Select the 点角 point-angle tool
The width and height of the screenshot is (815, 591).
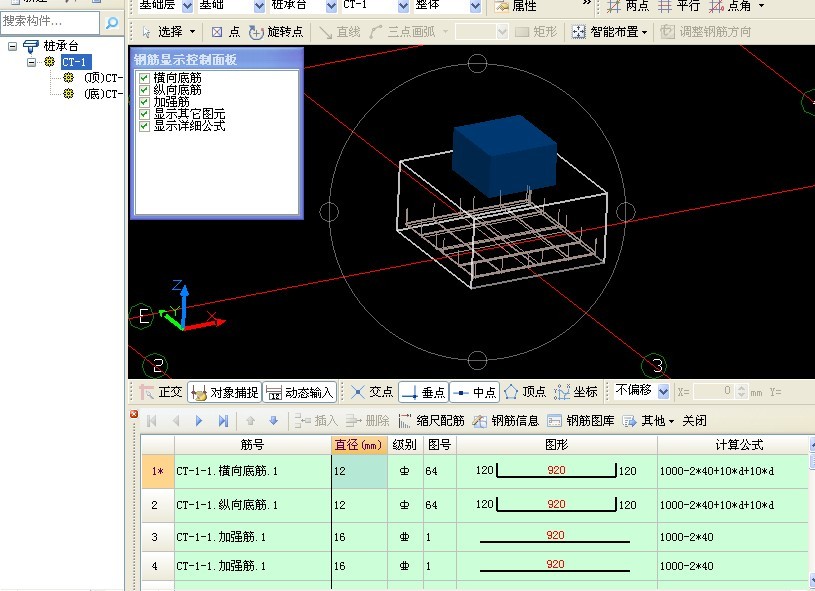(x=731, y=6)
